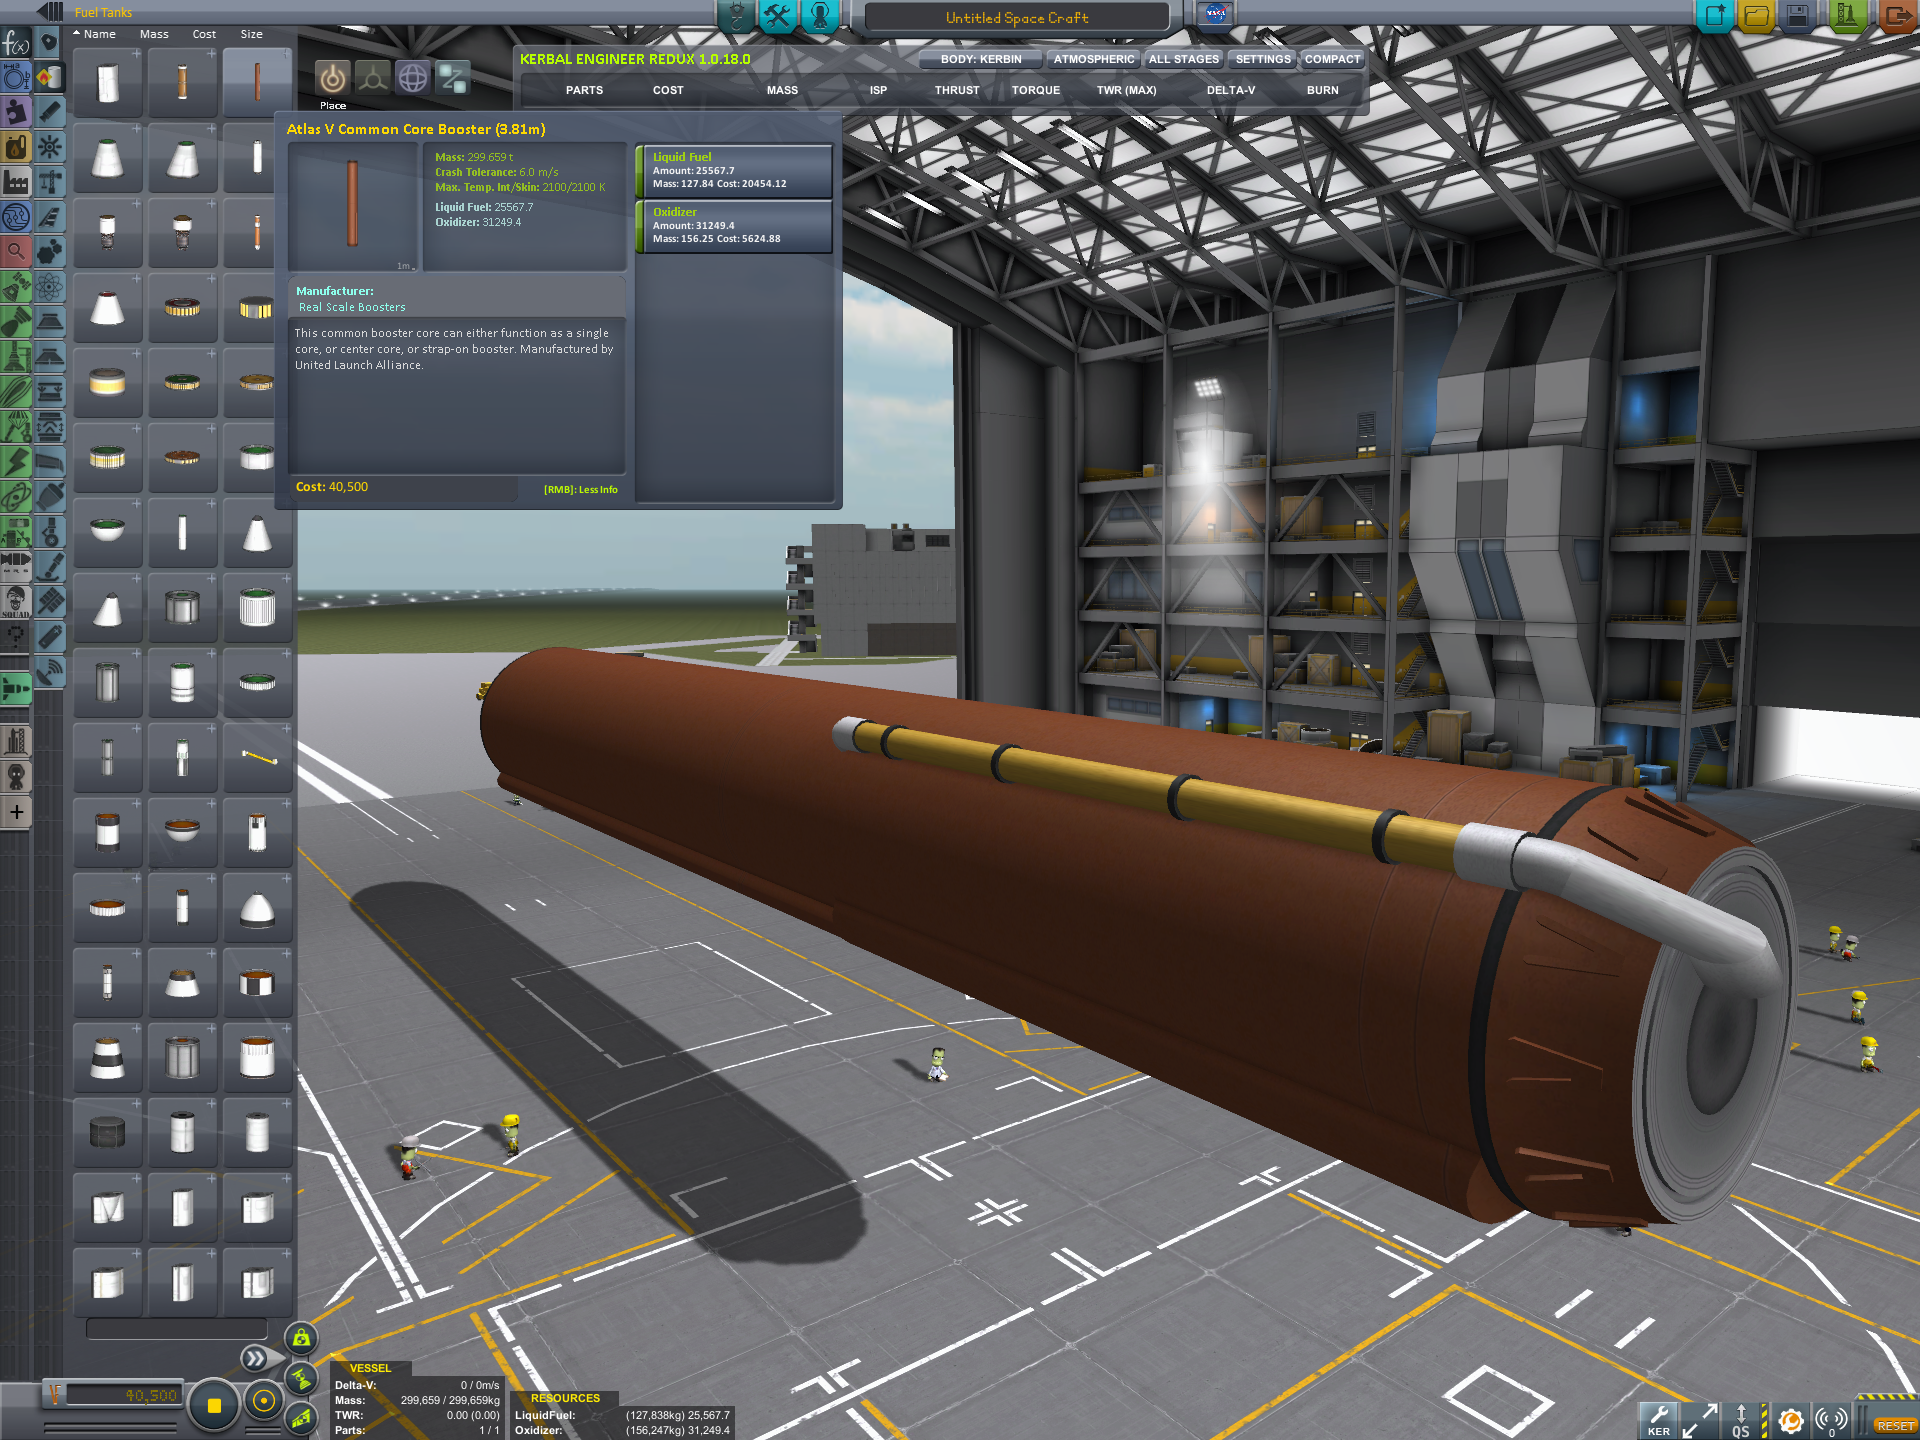Viewport: 1920px width, 1440px height.
Task: Click the orange gear toolbar icon
Action: pos(1791,1420)
